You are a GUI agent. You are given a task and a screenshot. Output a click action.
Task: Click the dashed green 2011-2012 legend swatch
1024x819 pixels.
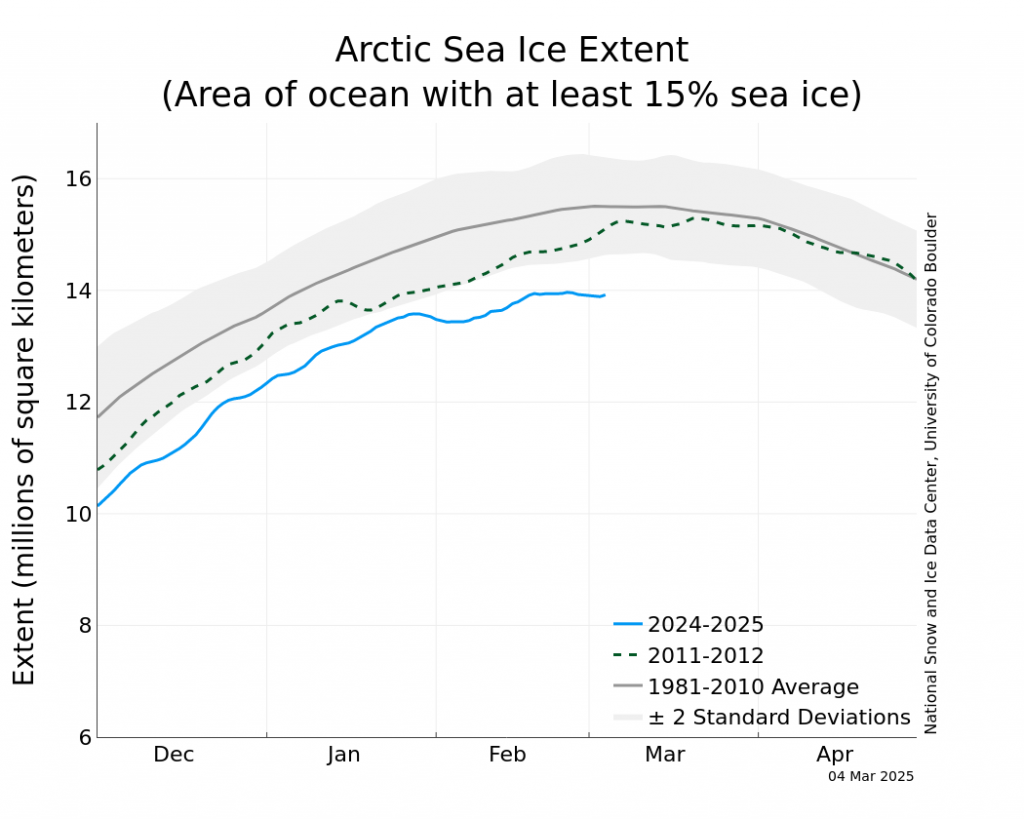click(x=628, y=655)
